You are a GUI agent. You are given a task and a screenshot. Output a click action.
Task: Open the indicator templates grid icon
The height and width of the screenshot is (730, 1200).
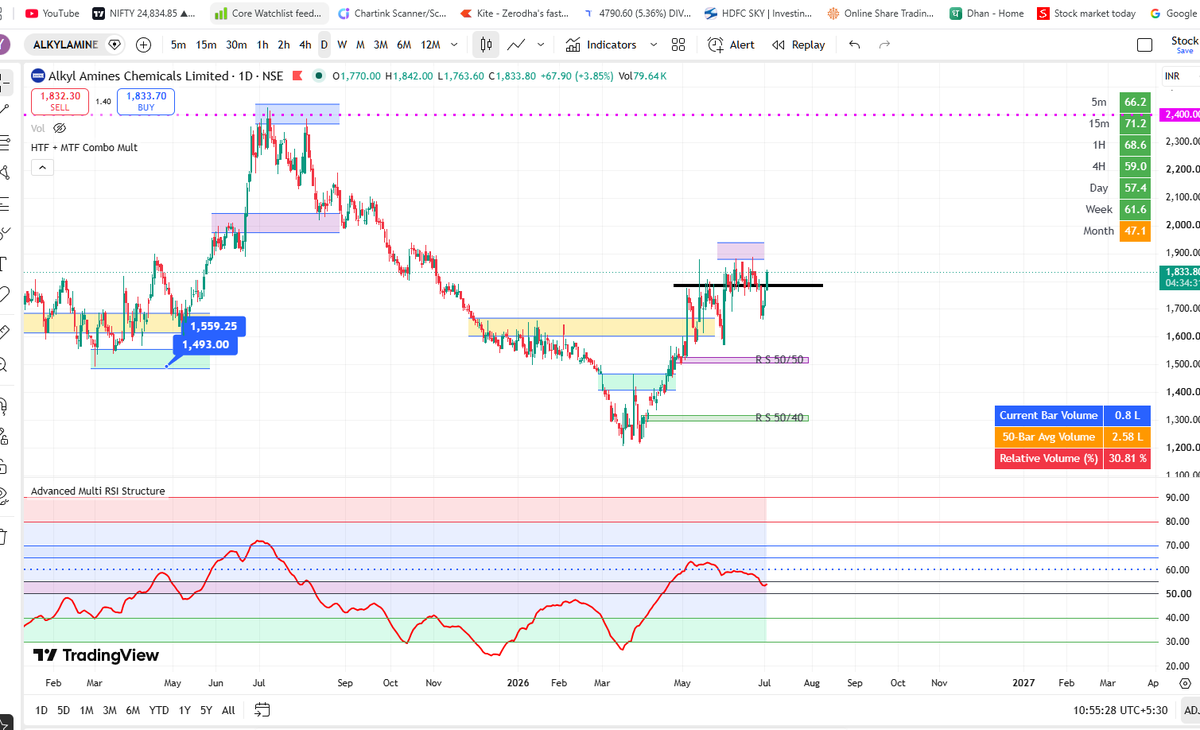pyautogui.click(x=678, y=45)
